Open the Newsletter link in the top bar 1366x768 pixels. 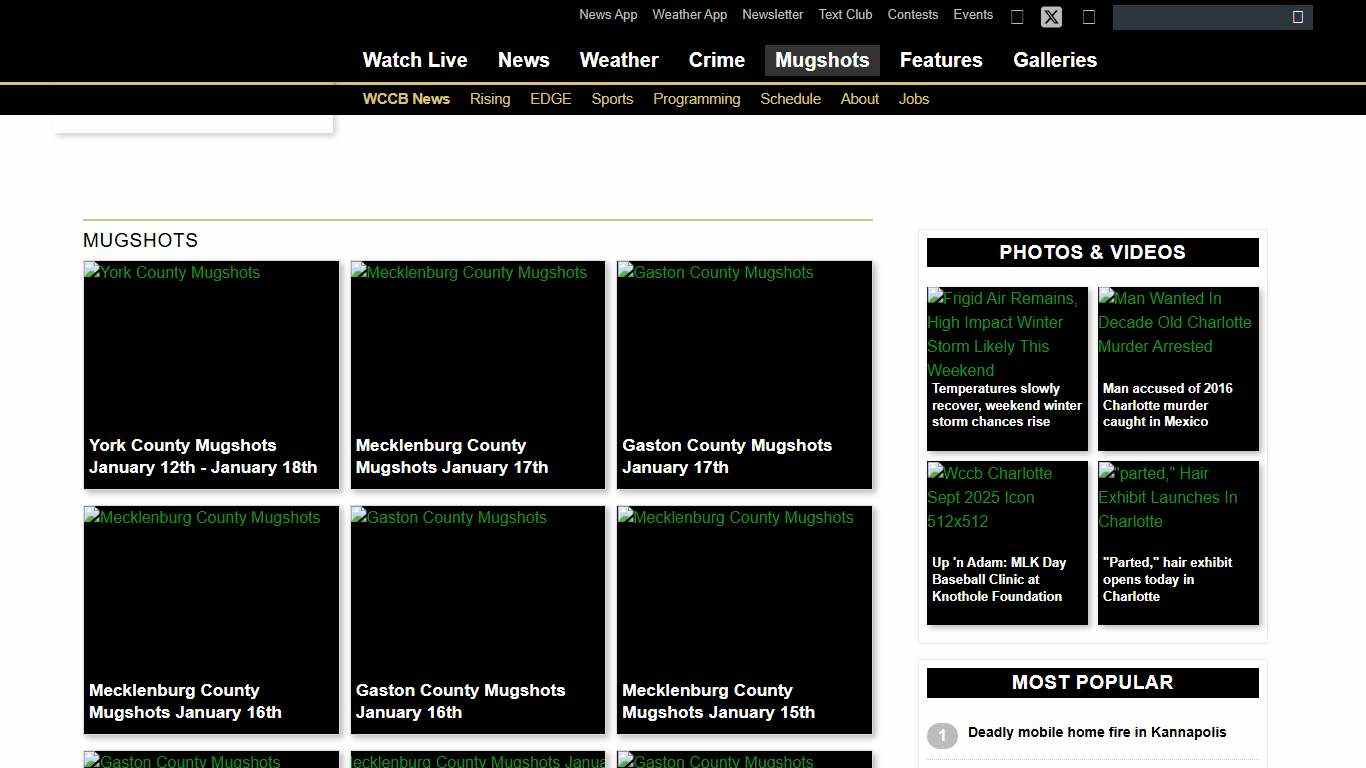click(x=772, y=15)
